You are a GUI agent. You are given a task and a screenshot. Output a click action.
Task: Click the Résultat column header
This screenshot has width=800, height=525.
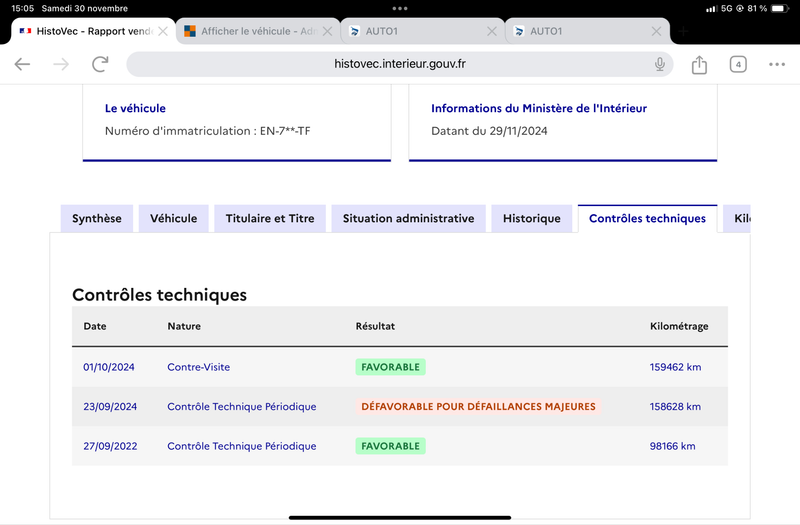tap(375, 326)
